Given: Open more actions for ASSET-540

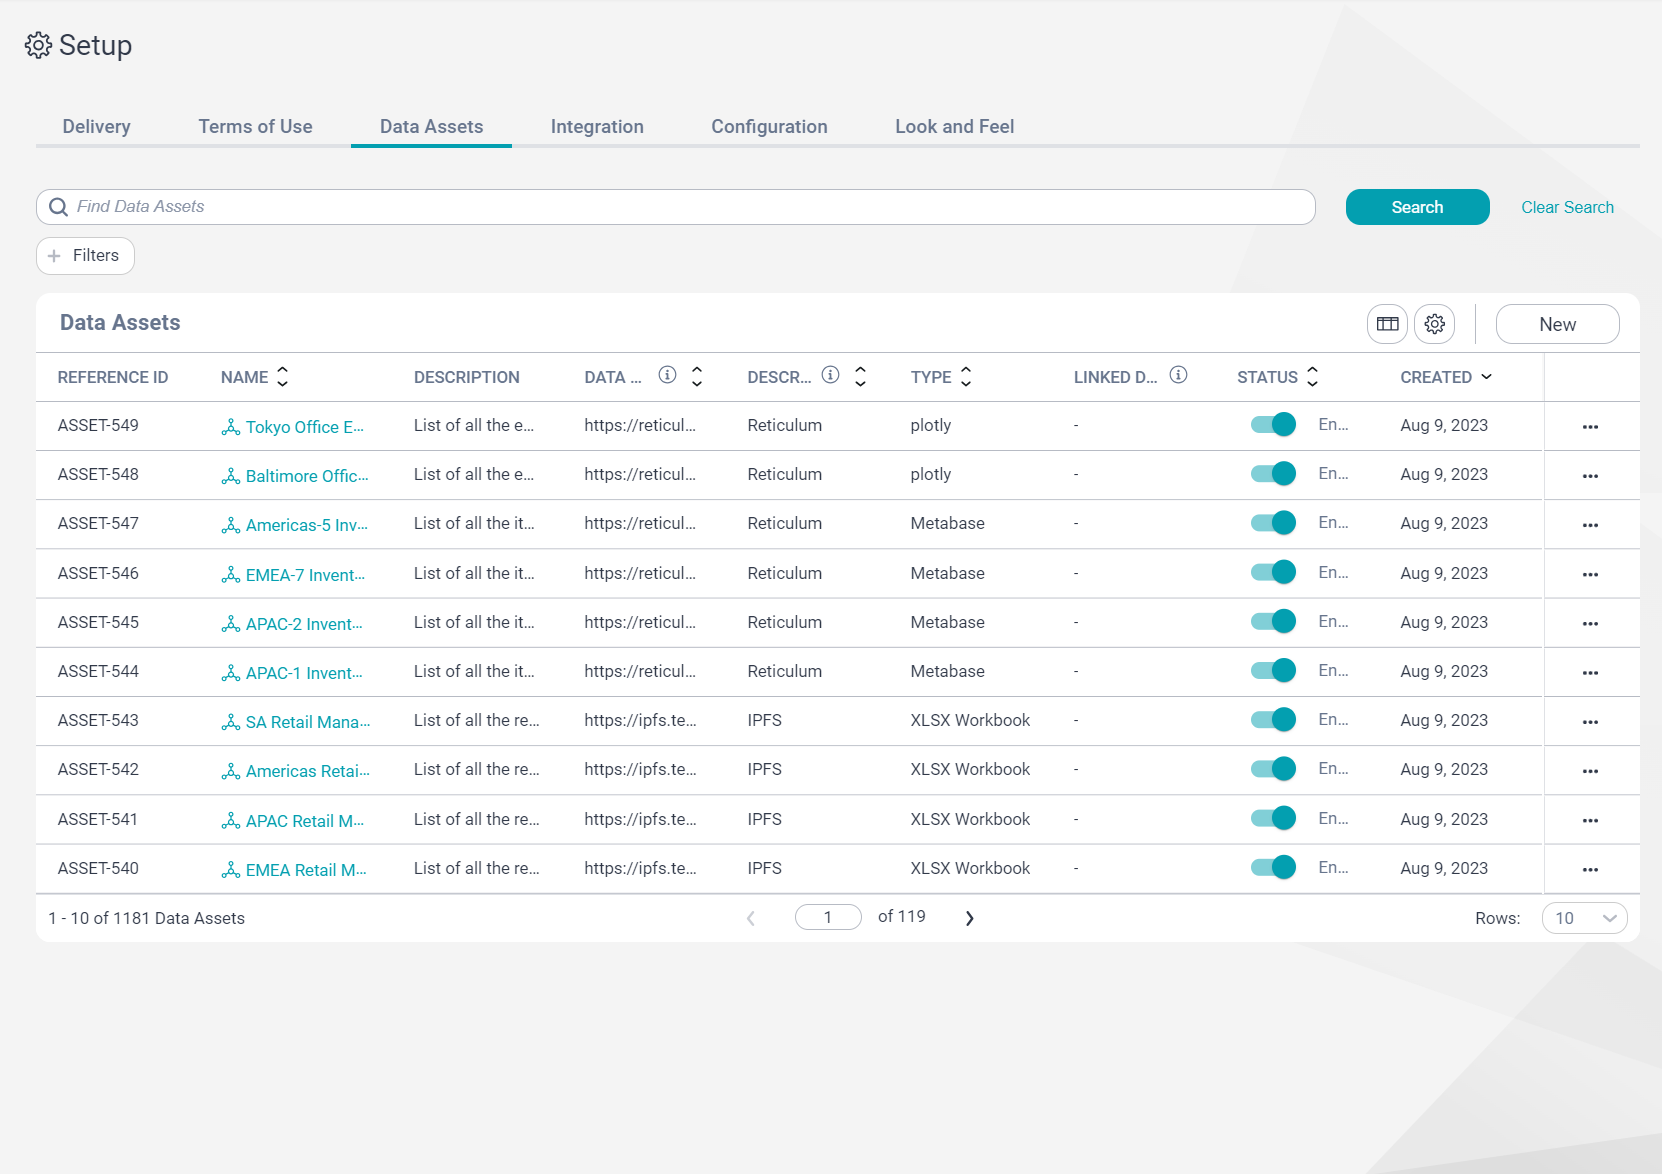Looking at the screenshot, I should coord(1590,870).
